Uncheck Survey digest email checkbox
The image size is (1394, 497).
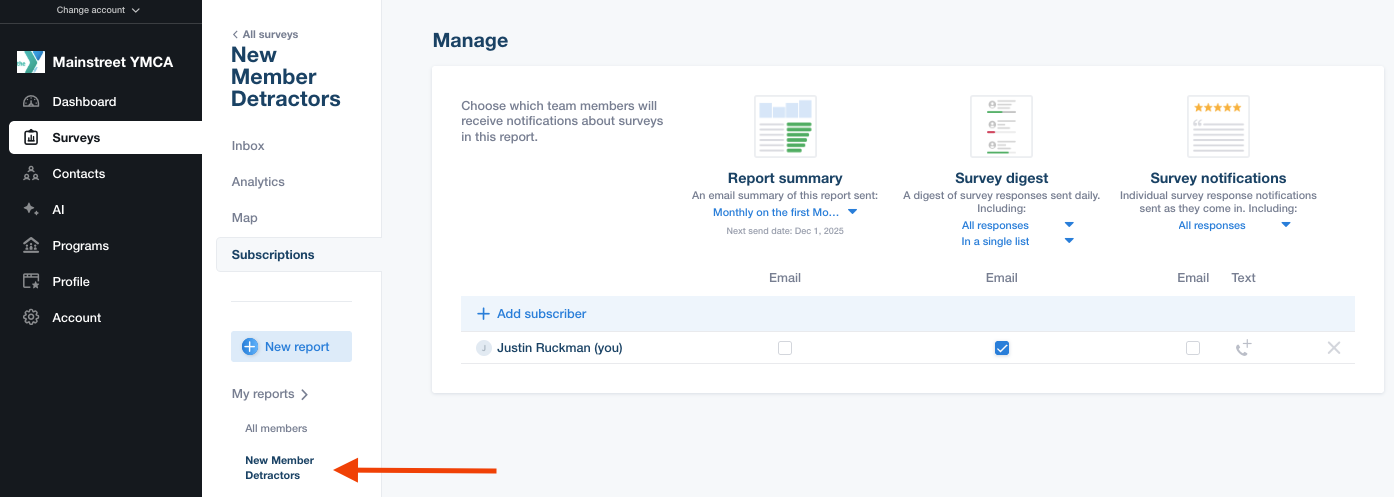pos(1002,348)
